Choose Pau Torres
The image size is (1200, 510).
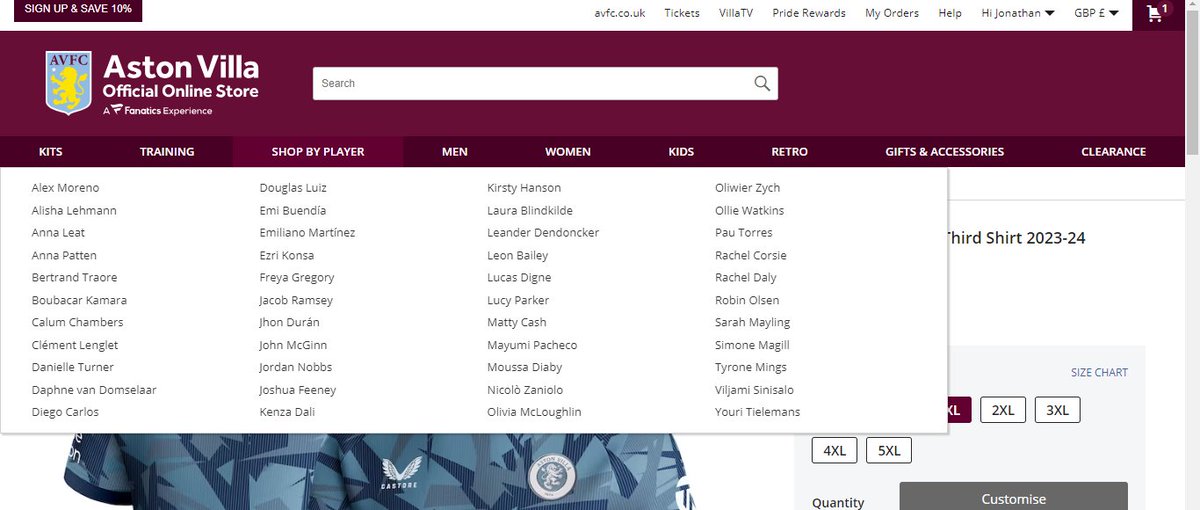(x=744, y=233)
